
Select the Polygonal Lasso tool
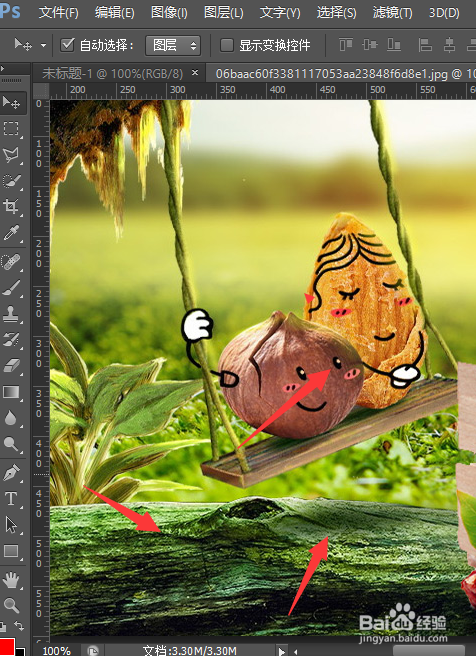click(11, 155)
